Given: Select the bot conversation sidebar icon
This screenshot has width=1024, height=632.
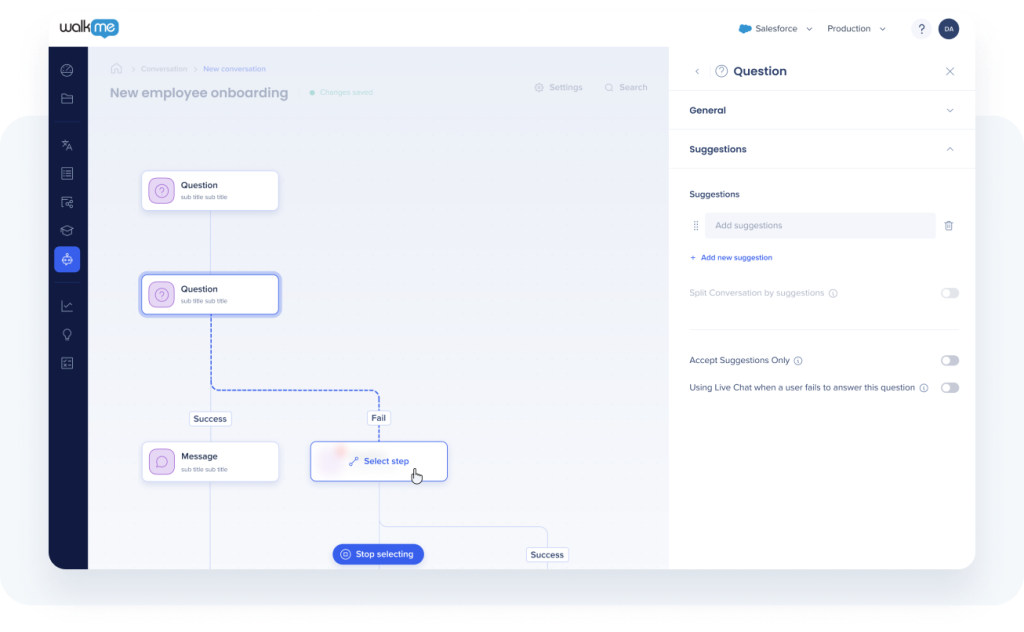Looking at the screenshot, I should click(67, 260).
